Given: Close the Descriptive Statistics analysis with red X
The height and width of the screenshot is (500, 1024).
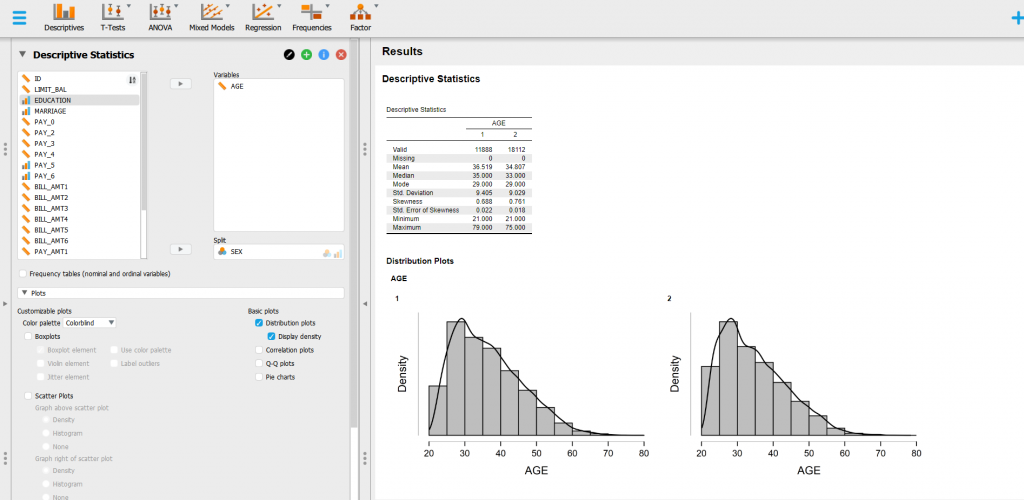Looking at the screenshot, I should 341,55.
